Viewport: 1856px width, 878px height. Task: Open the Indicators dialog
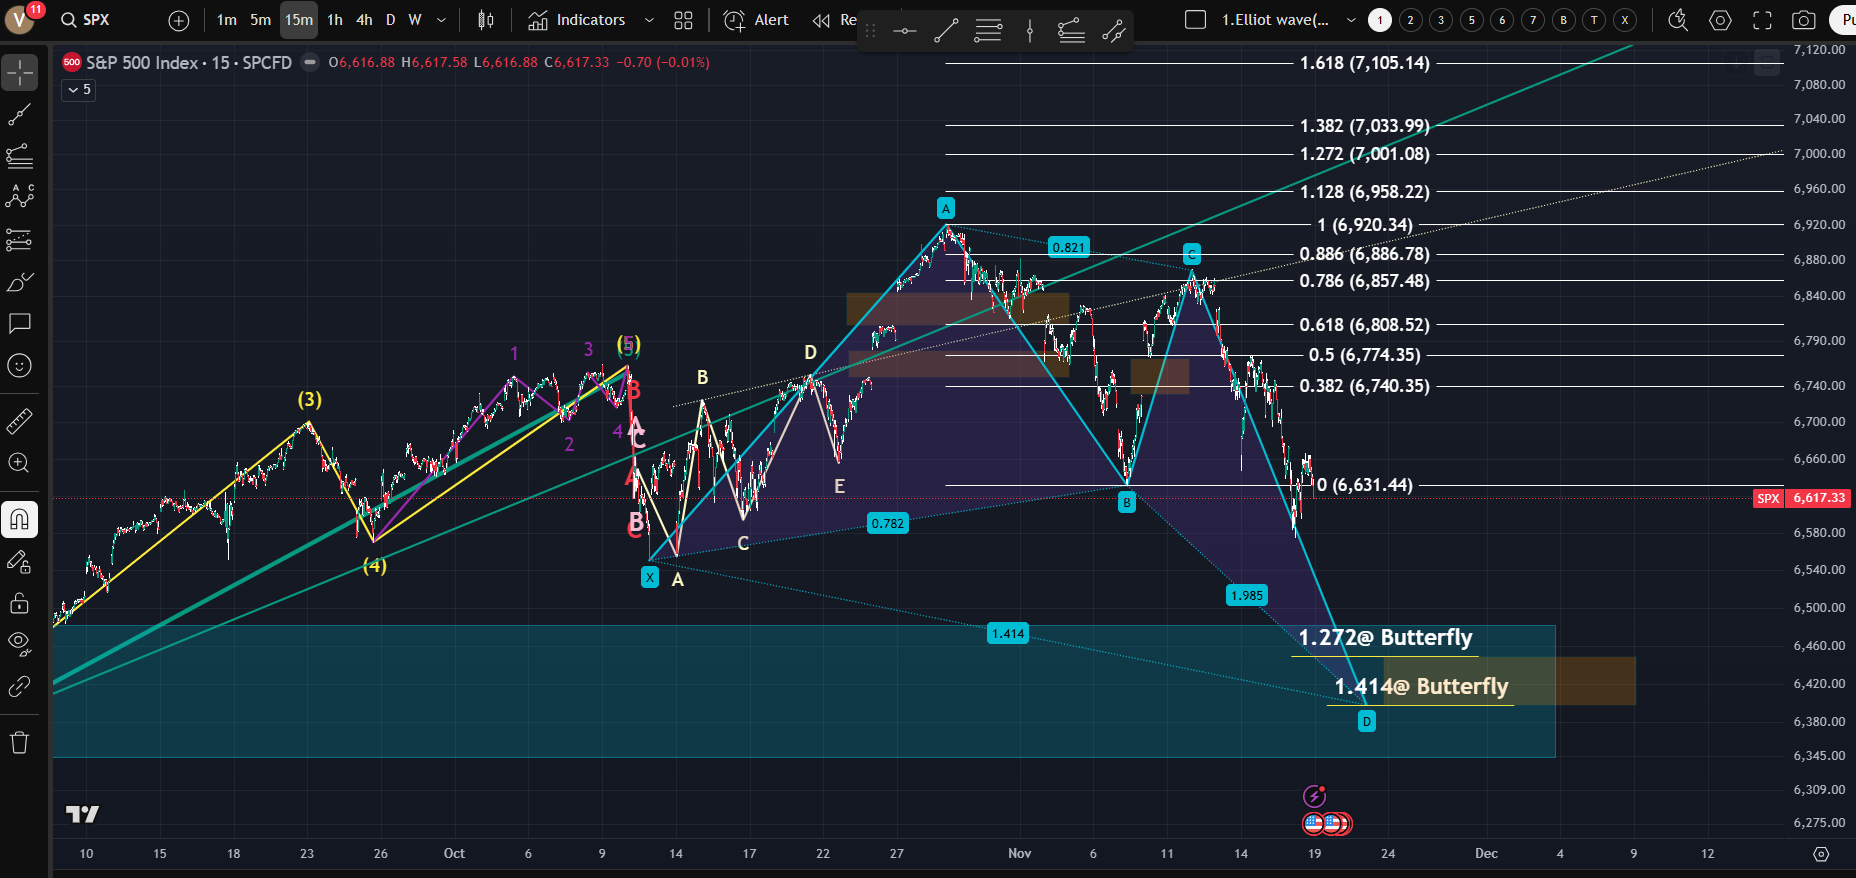577,20
